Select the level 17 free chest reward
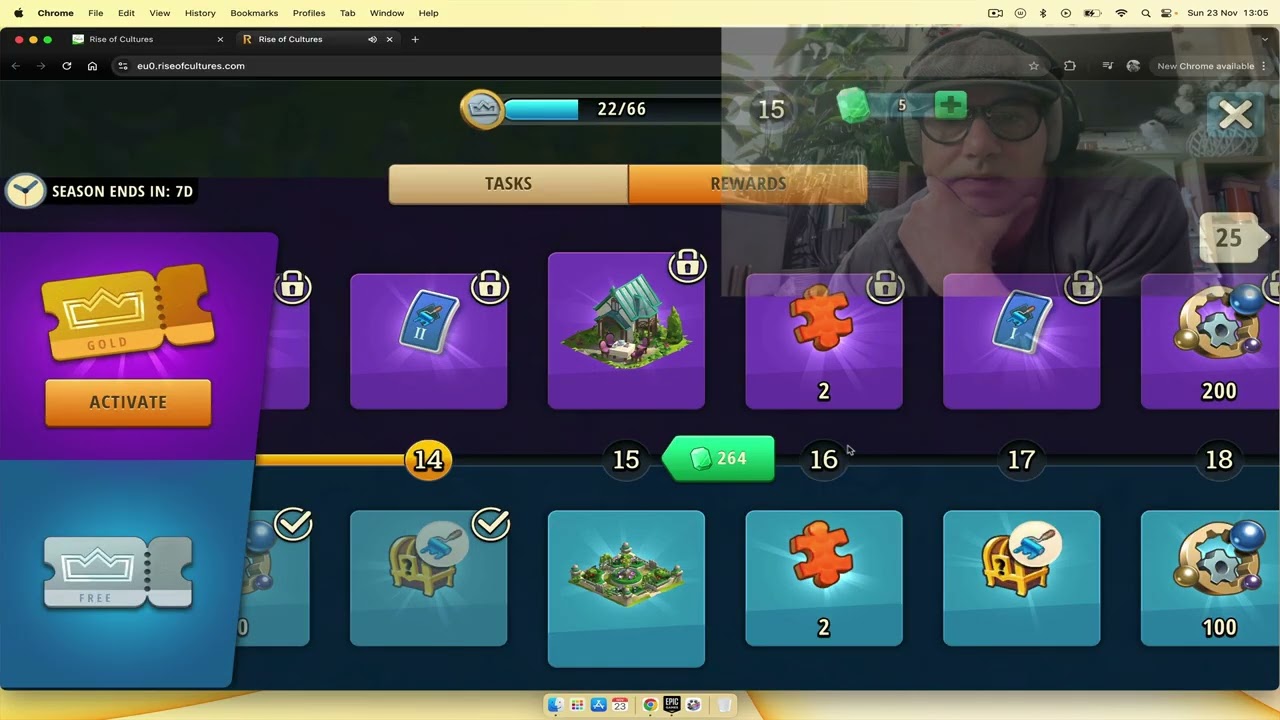This screenshot has width=1280, height=720. pyautogui.click(x=1021, y=578)
